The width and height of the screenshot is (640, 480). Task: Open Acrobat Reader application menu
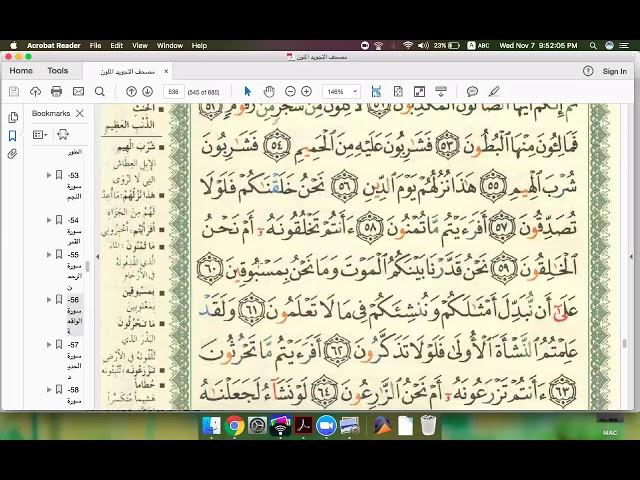[x=54, y=45]
